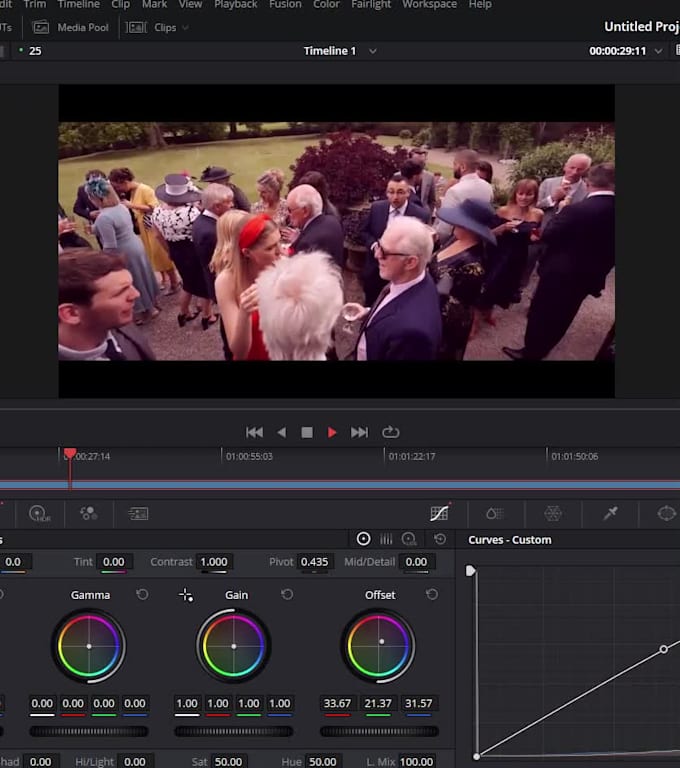
Task: Stop playback
Action: tap(307, 432)
